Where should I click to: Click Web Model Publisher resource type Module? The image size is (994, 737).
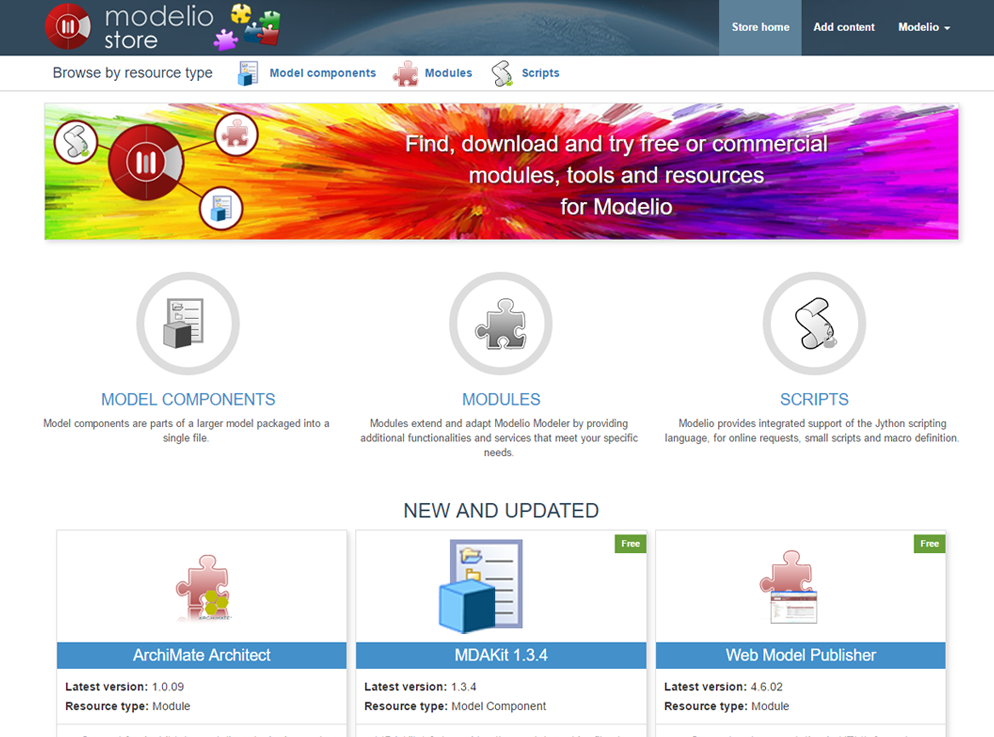point(726,706)
